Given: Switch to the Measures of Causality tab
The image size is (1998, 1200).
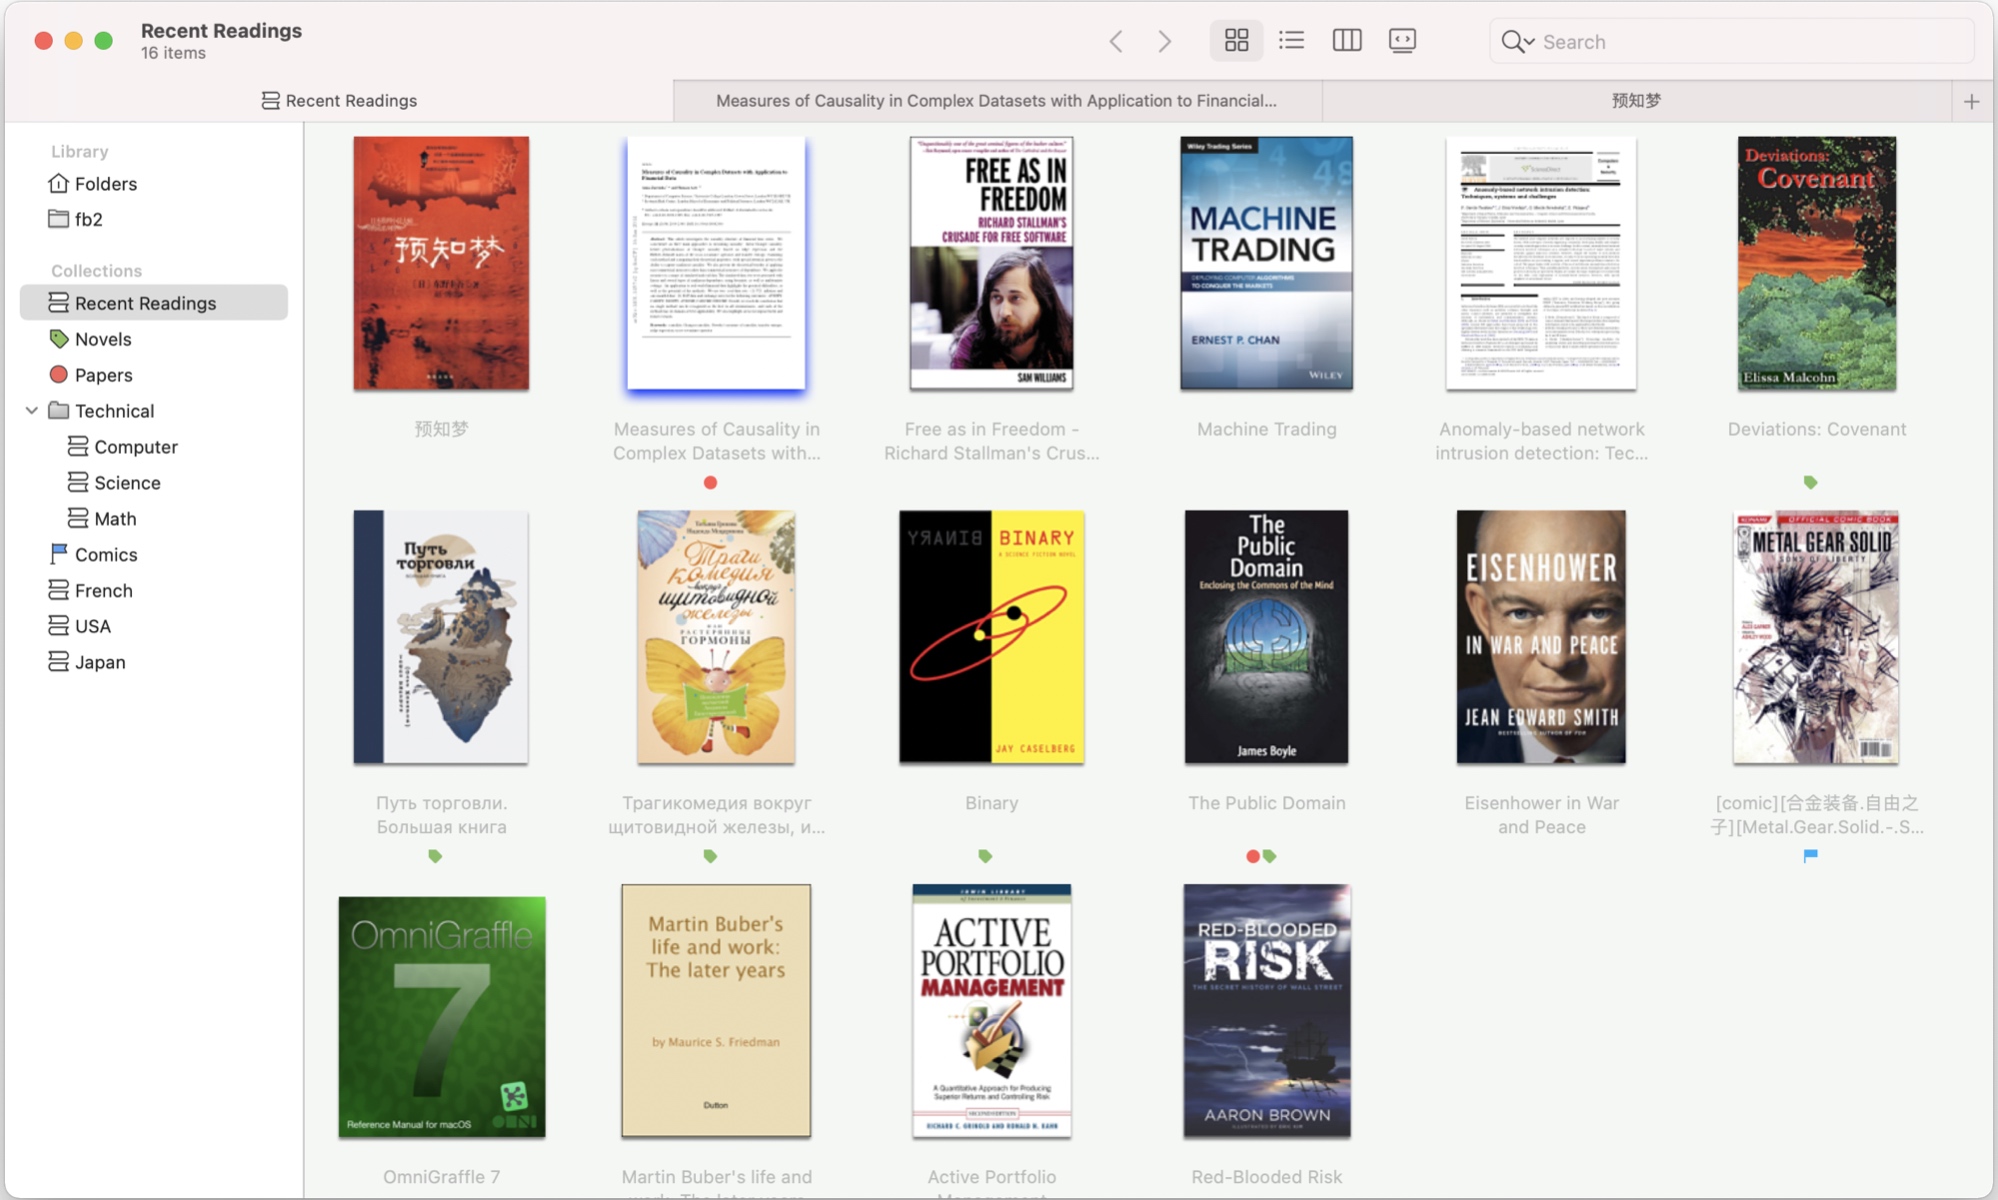Looking at the screenshot, I should (997, 101).
